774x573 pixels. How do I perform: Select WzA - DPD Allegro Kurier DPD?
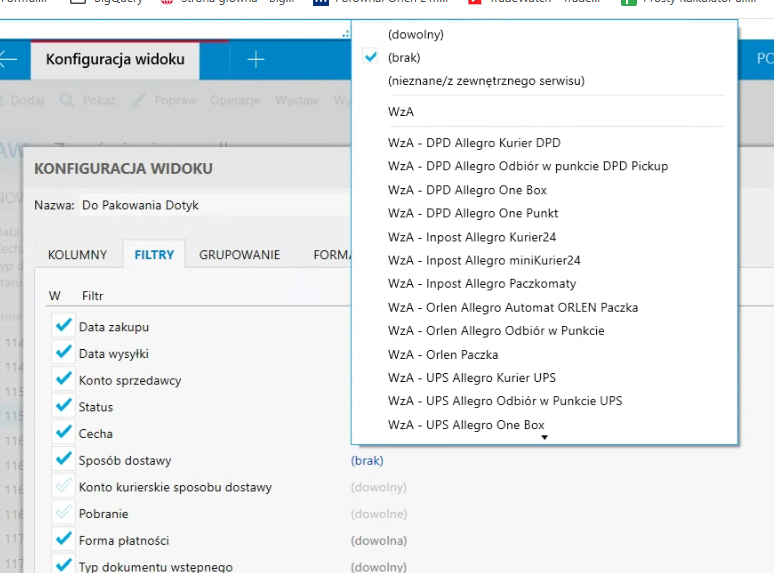tap(473, 143)
